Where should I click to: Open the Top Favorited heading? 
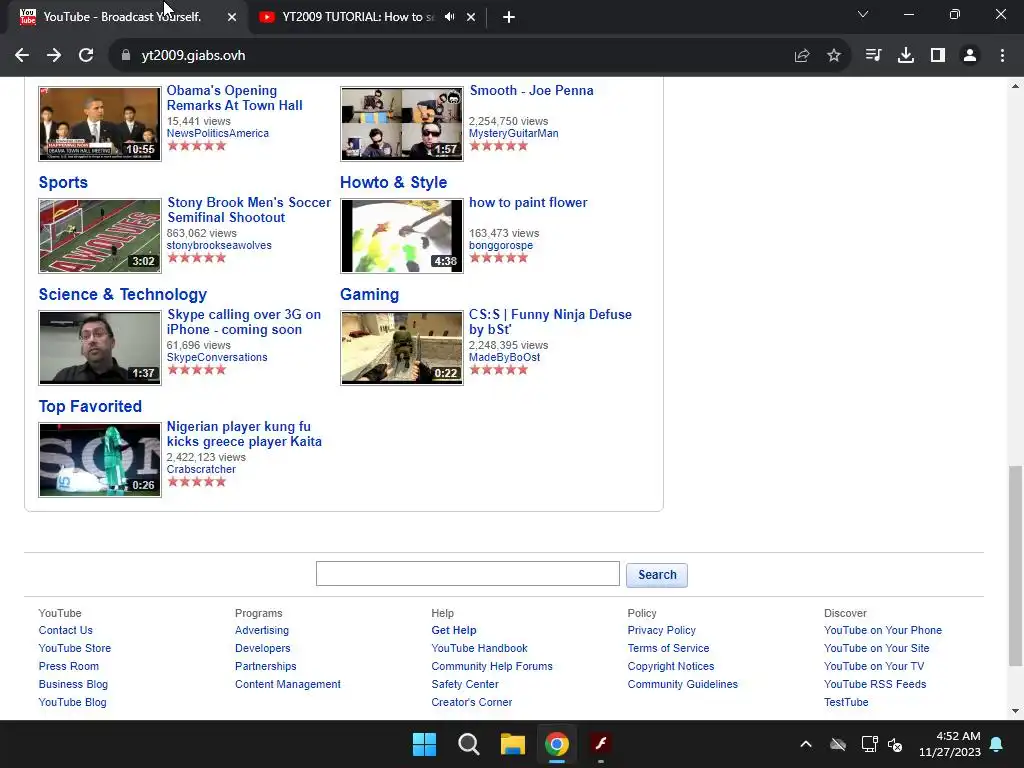(x=90, y=406)
